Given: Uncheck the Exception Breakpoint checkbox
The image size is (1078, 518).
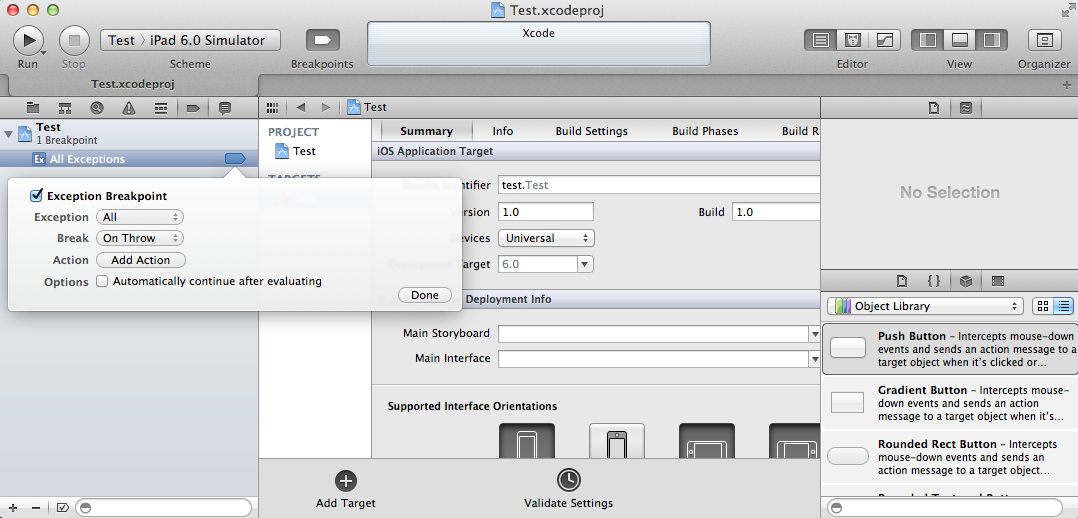Looking at the screenshot, I should pyautogui.click(x=37, y=196).
